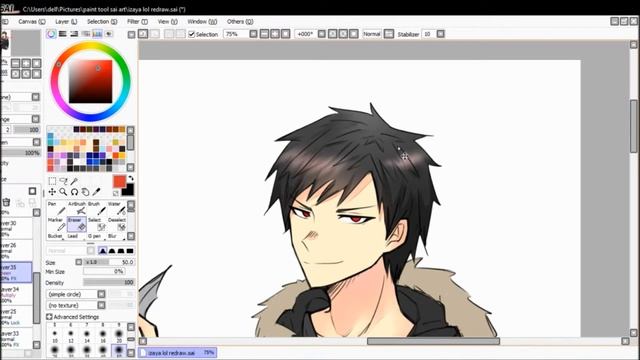Select the AirBrush tool
The height and width of the screenshot is (360, 640).
point(77,209)
